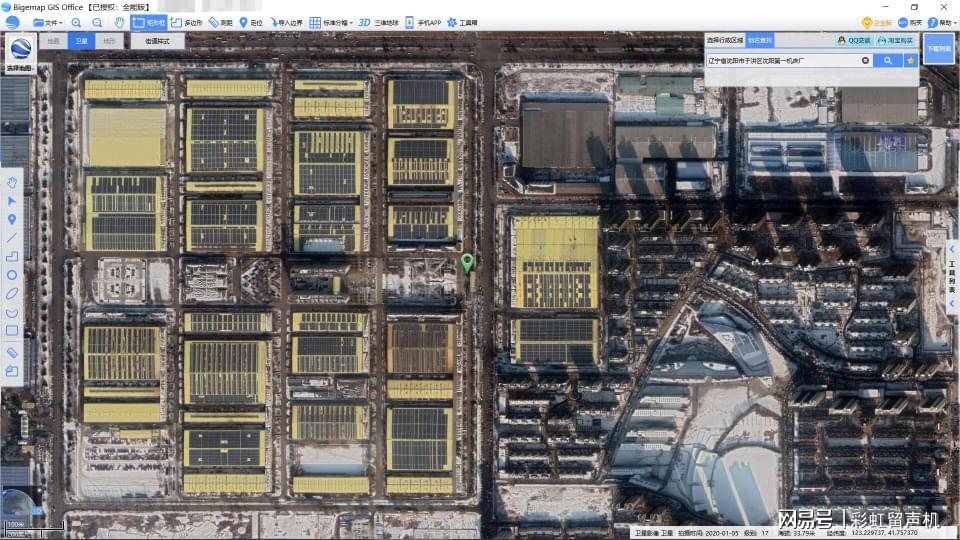
Task: Select the circle drawing tool in left sidebar
Action: tap(12, 274)
